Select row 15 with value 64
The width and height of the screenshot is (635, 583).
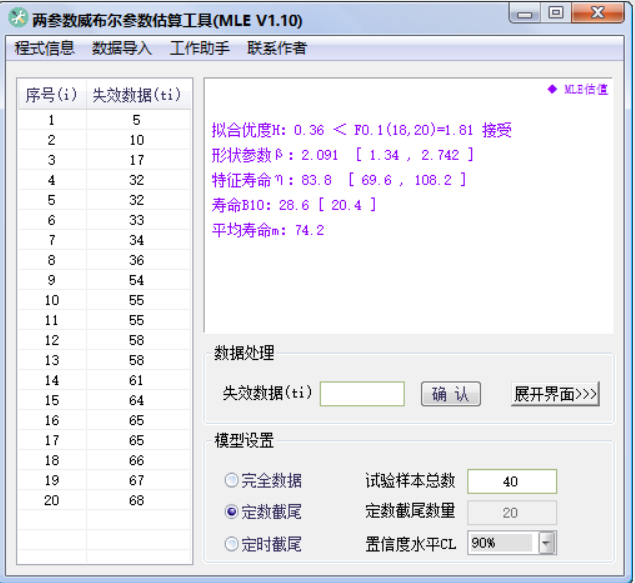104,400
